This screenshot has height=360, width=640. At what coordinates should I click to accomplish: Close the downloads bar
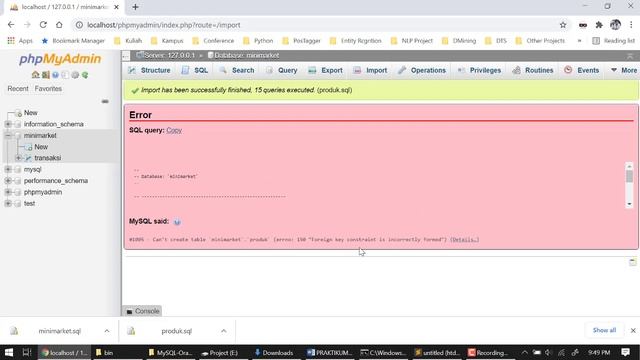[x=633, y=331]
